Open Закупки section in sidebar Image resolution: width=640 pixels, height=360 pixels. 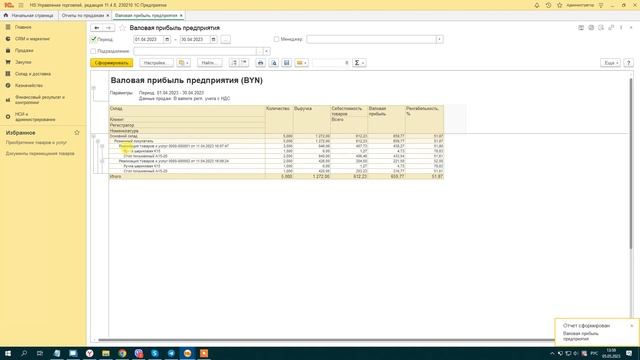tap(23, 62)
